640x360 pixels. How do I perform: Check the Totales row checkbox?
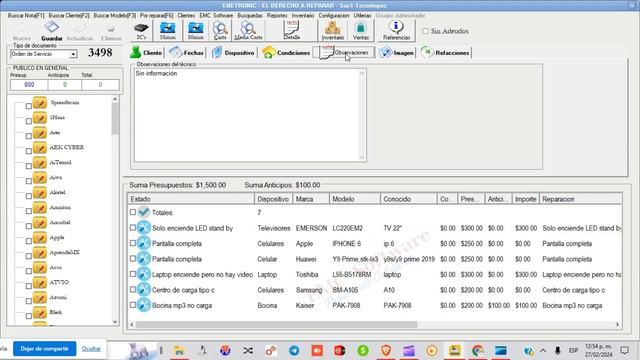(133, 212)
